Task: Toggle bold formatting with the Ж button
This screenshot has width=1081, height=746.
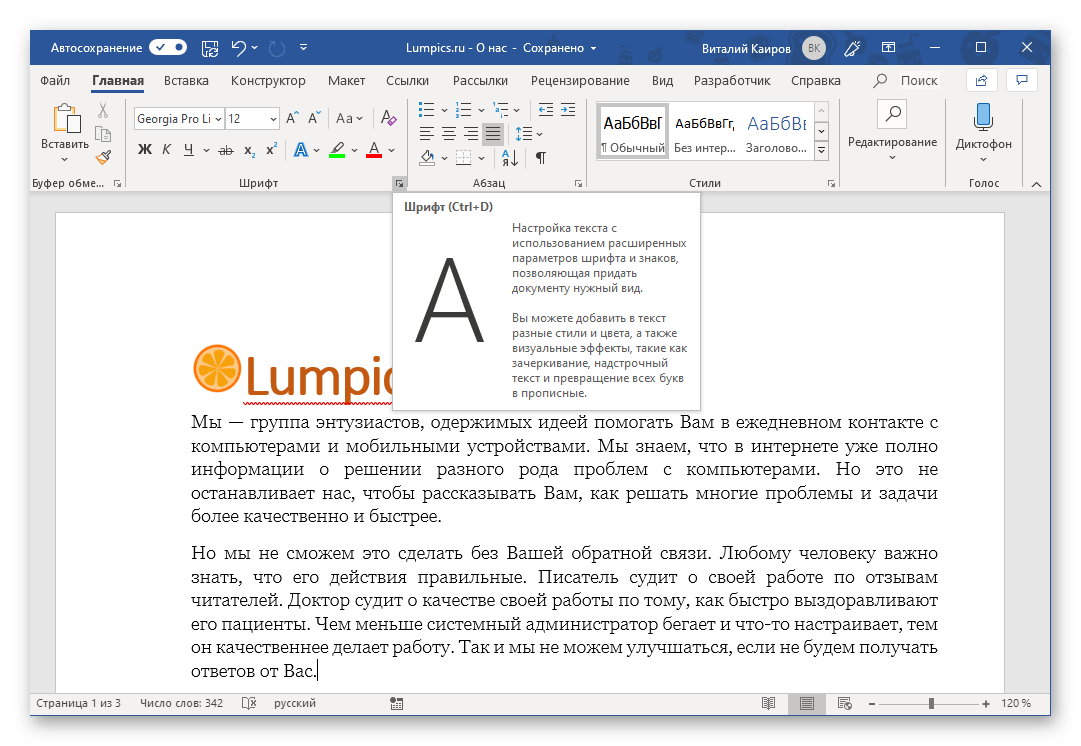Action: [144, 150]
